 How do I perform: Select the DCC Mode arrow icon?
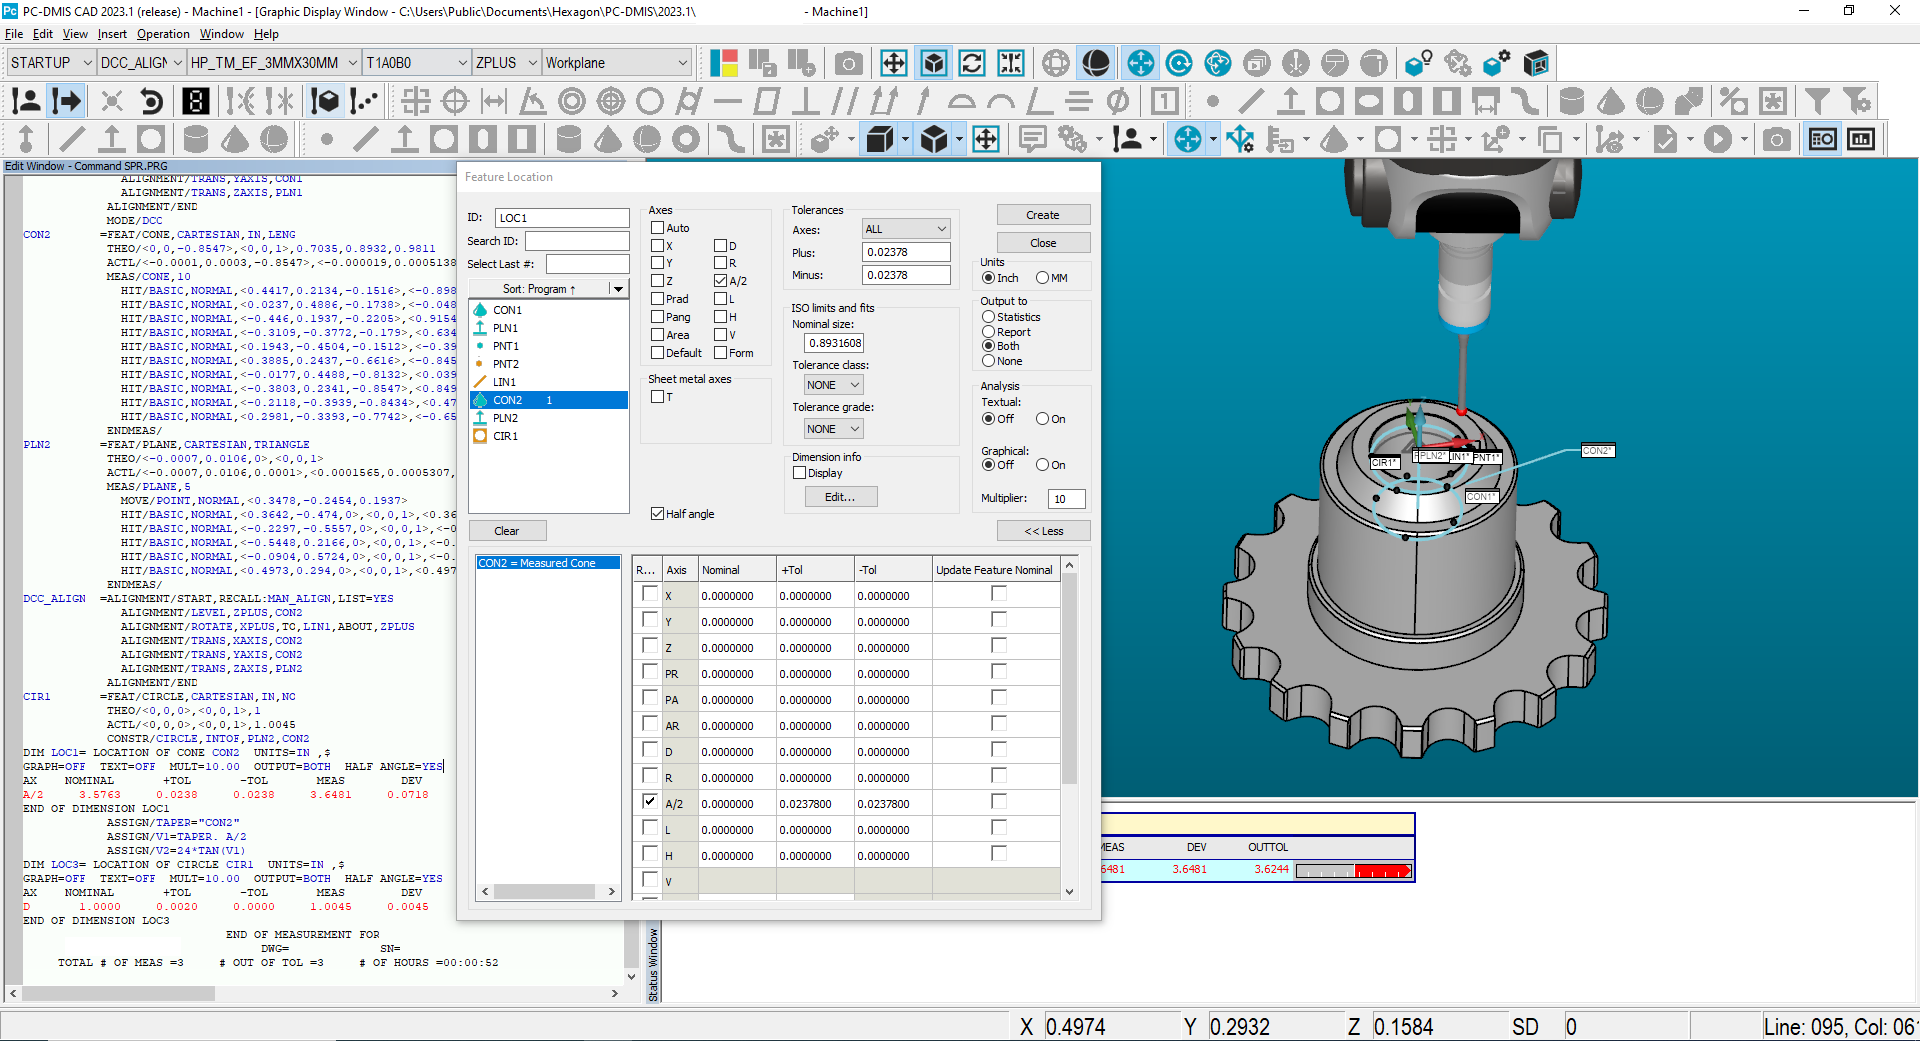[x=66, y=101]
